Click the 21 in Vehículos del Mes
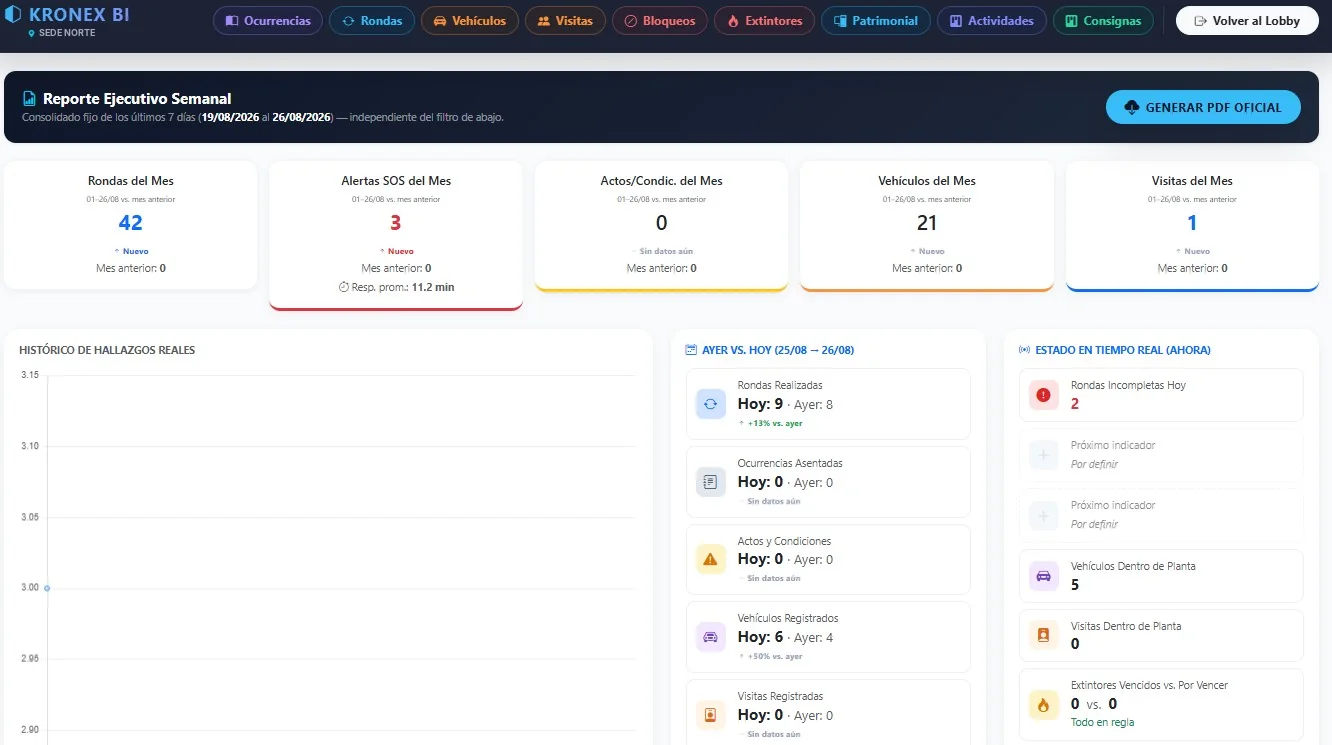This screenshot has width=1332, height=745. coord(927,223)
